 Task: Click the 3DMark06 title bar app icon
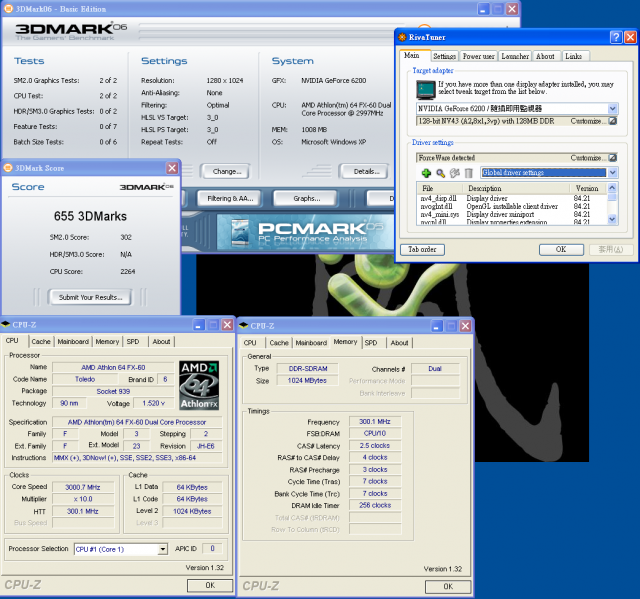tap(8, 9)
